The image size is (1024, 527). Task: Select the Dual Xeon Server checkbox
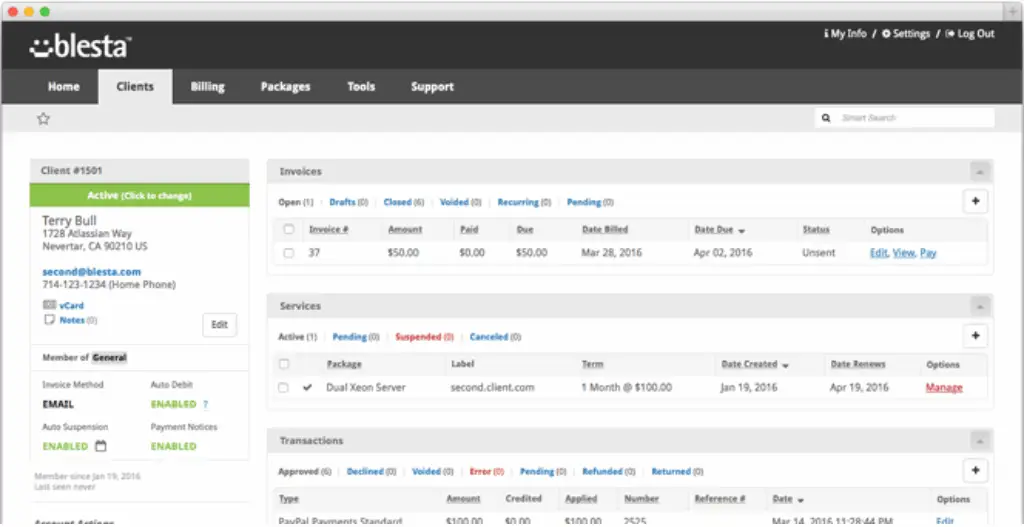(283, 388)
